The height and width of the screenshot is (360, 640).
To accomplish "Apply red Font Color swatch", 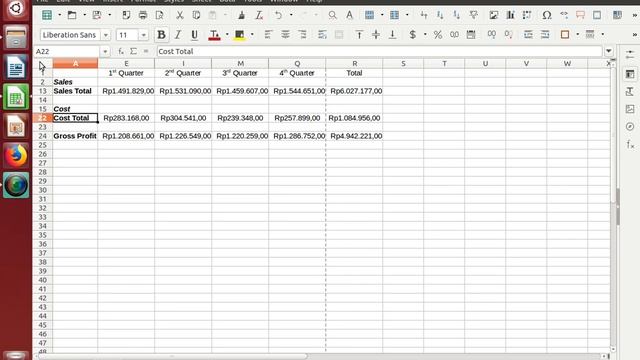I will pyautogui.click(x=214, y=35).
